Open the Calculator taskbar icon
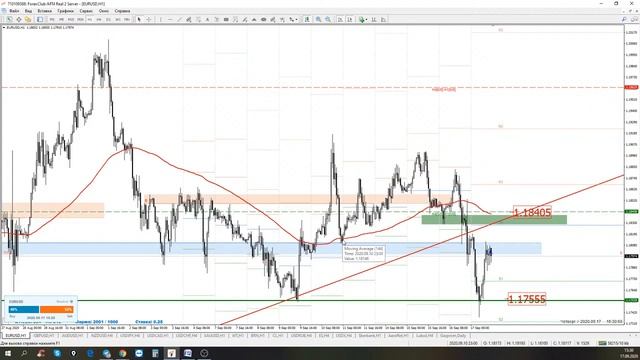The image size is (640, 360). pos(155,353)
